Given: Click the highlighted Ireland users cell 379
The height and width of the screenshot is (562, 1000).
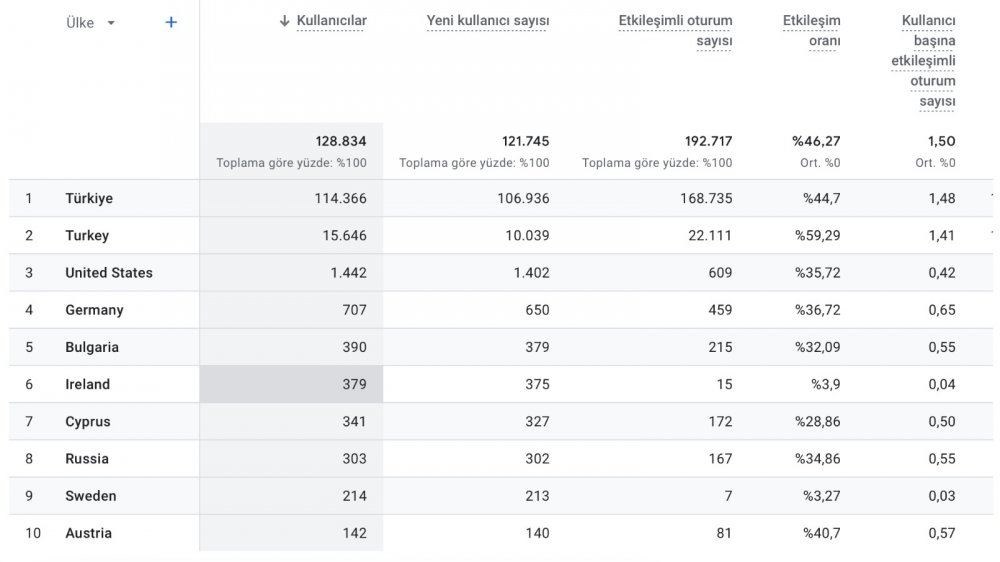Looking at the screenshot, I should coord(291,384).
